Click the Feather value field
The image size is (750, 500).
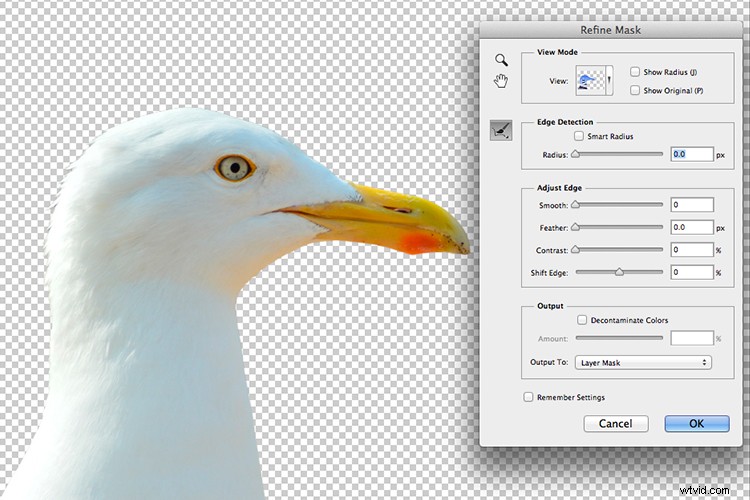click(692, 227)
